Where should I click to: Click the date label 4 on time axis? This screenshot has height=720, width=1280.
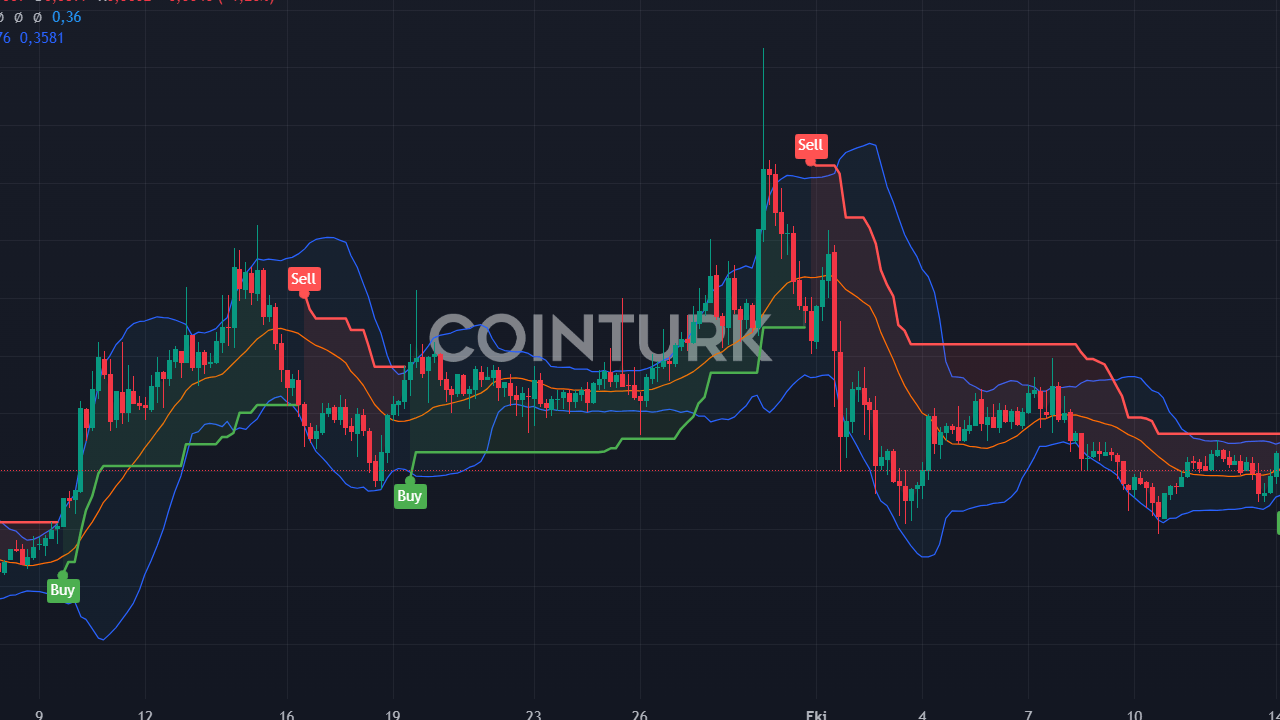(x=923, y=715)
